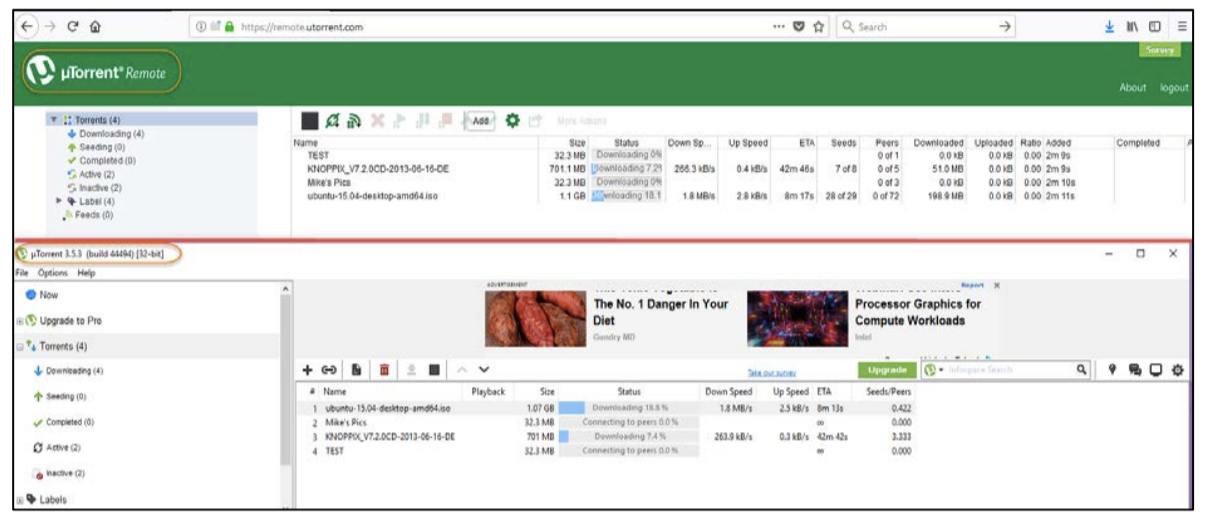The image size is (1208, 524).
Task: Click the black square icon in Remote toolbar
Action: click(311, 120)
